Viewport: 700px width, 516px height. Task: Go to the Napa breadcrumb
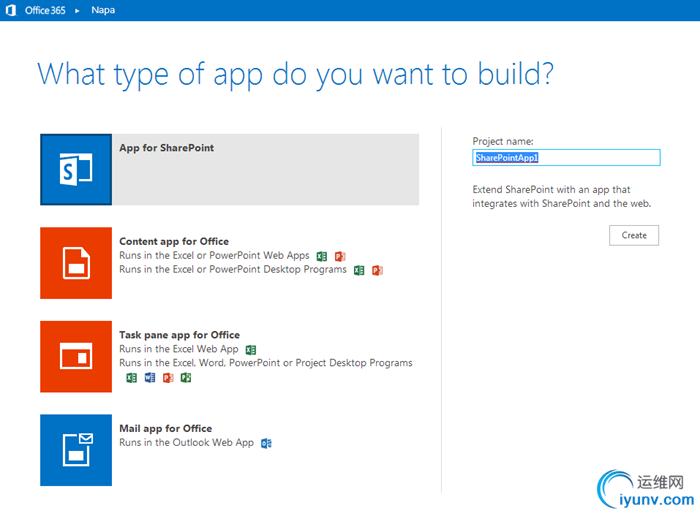[103, 10]
